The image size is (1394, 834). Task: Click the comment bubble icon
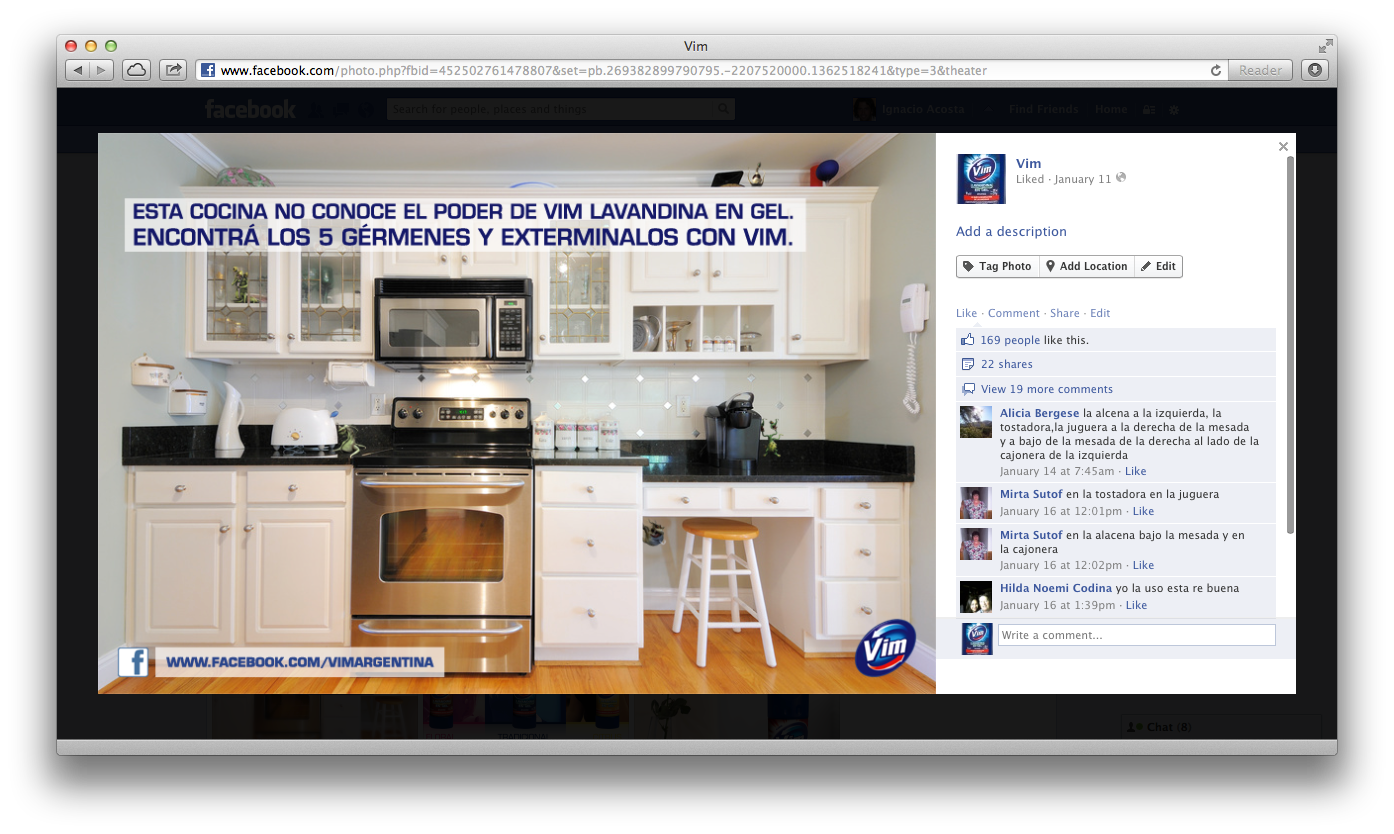coord(968,389)
